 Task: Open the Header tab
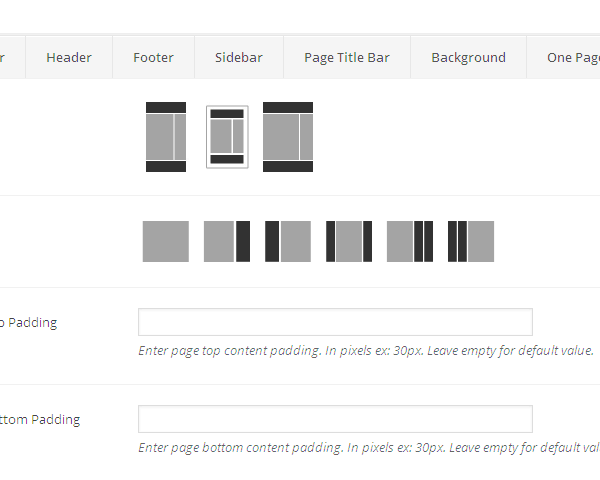tap(69, 58)
